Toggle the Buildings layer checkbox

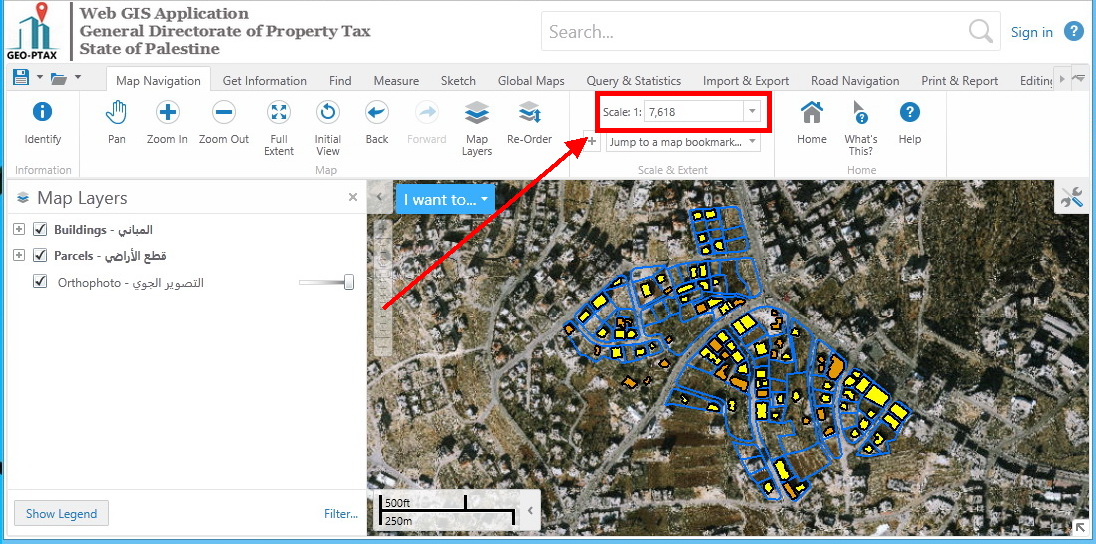40,229
